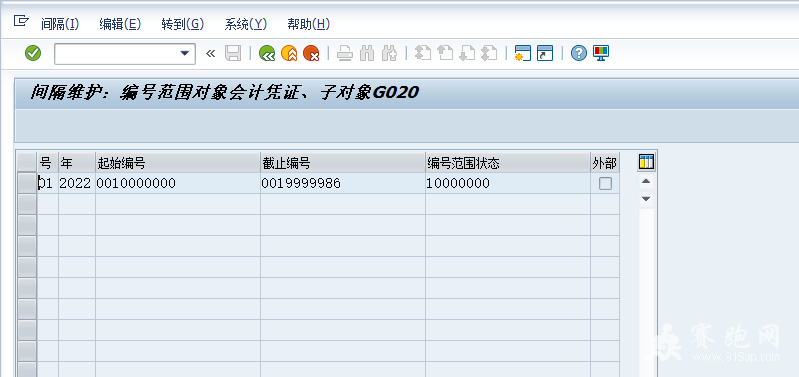Click the Previous Page icon
This screenshot has width=799, height=377.
click(x=445, y=53)
